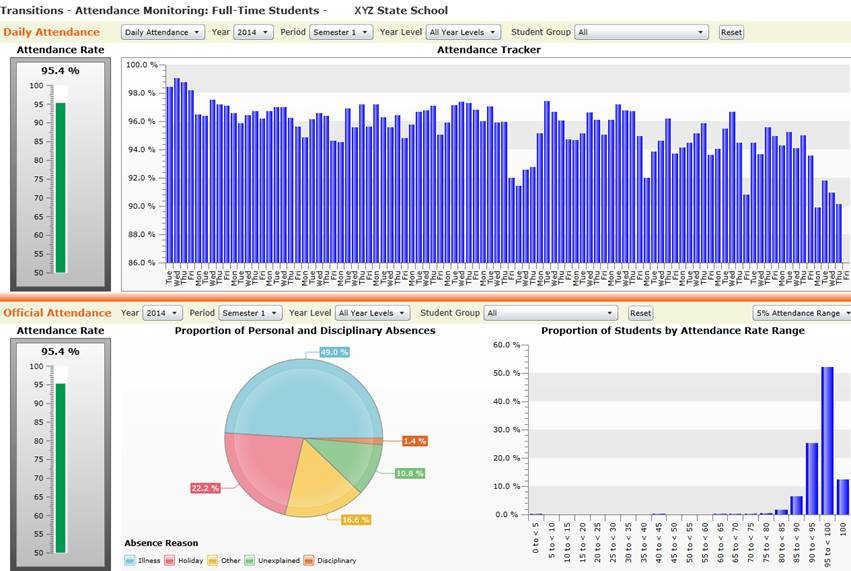Expand Student Group dropdown in Daily Attendance
Screen dimensions: 851x571
pos(642,32)
